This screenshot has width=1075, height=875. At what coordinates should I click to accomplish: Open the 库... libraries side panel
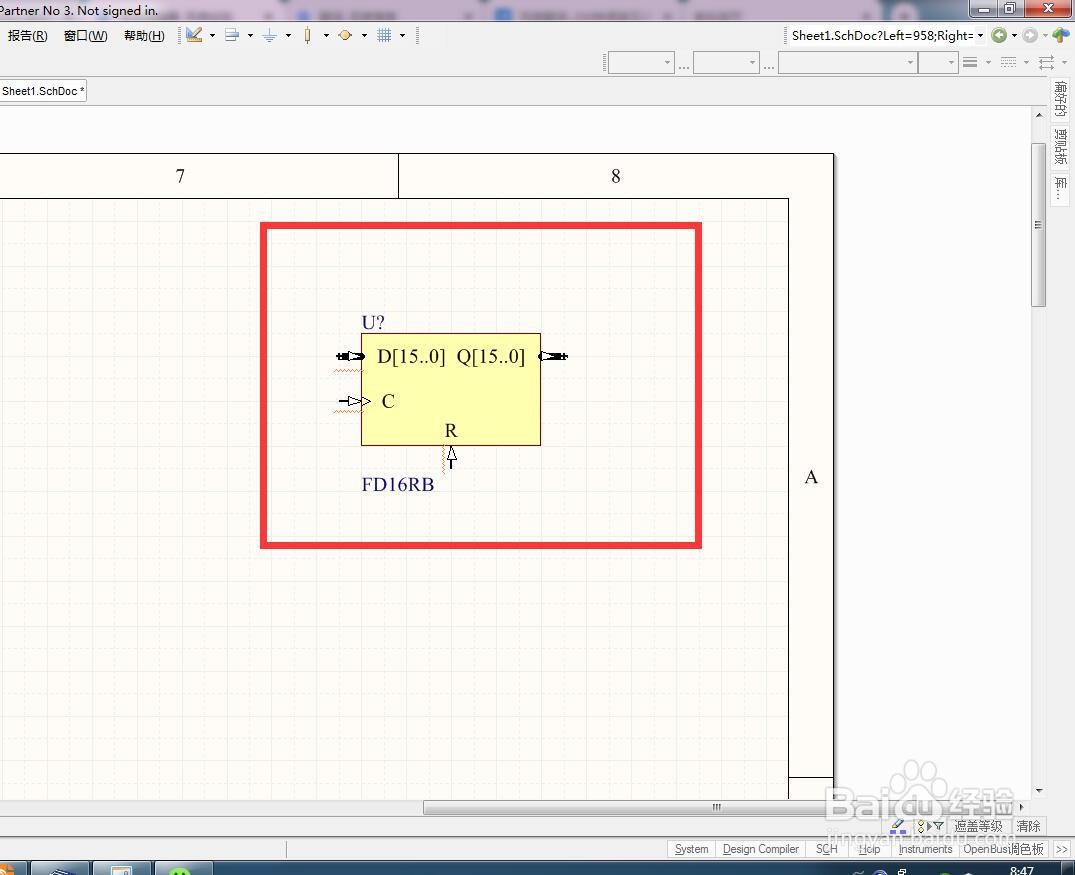[1061, 188]
